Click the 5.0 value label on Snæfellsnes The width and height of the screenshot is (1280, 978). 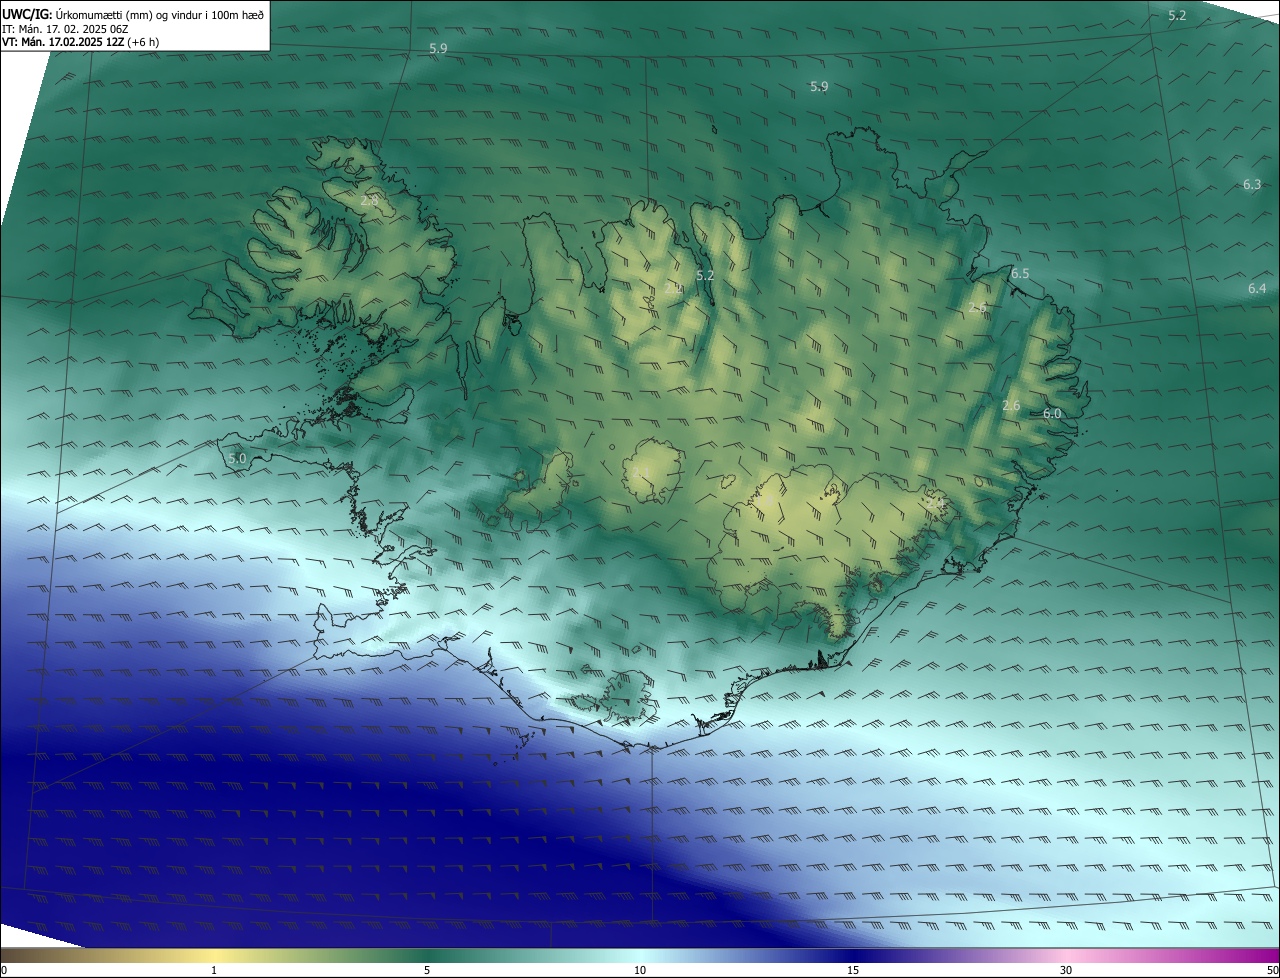(x=237, y=458)
